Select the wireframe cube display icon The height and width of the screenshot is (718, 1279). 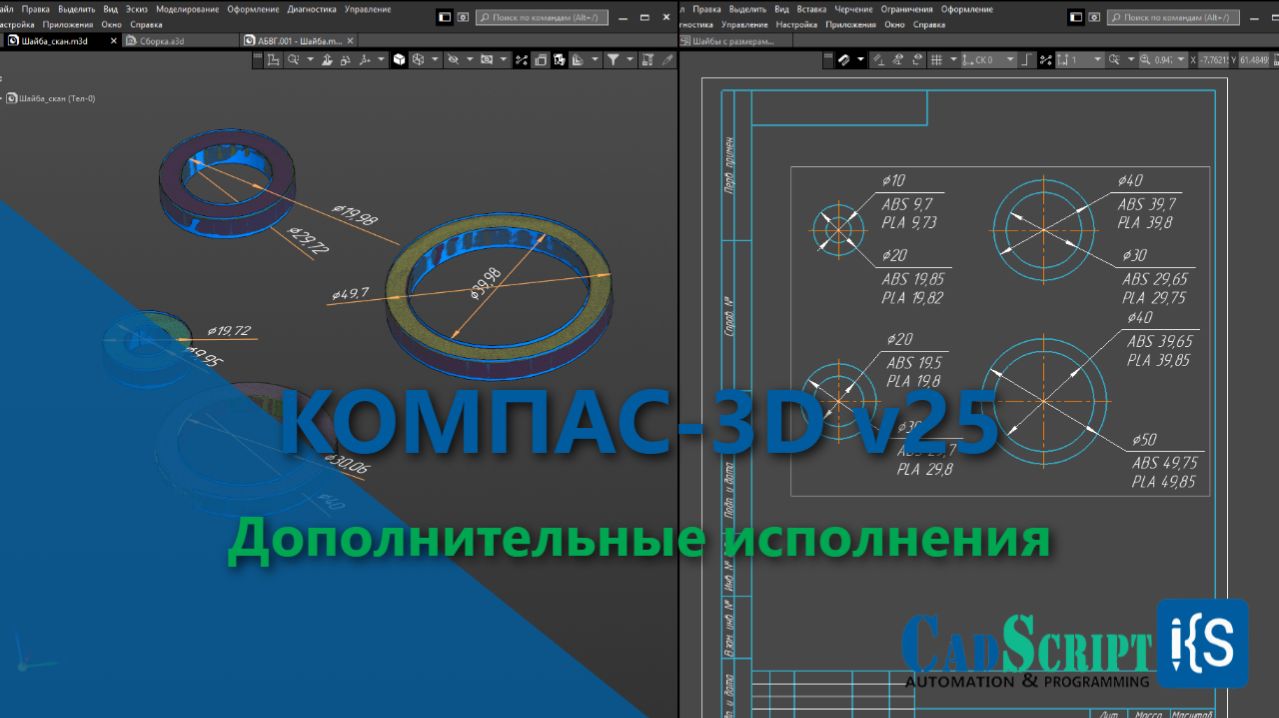coord(418,60)
